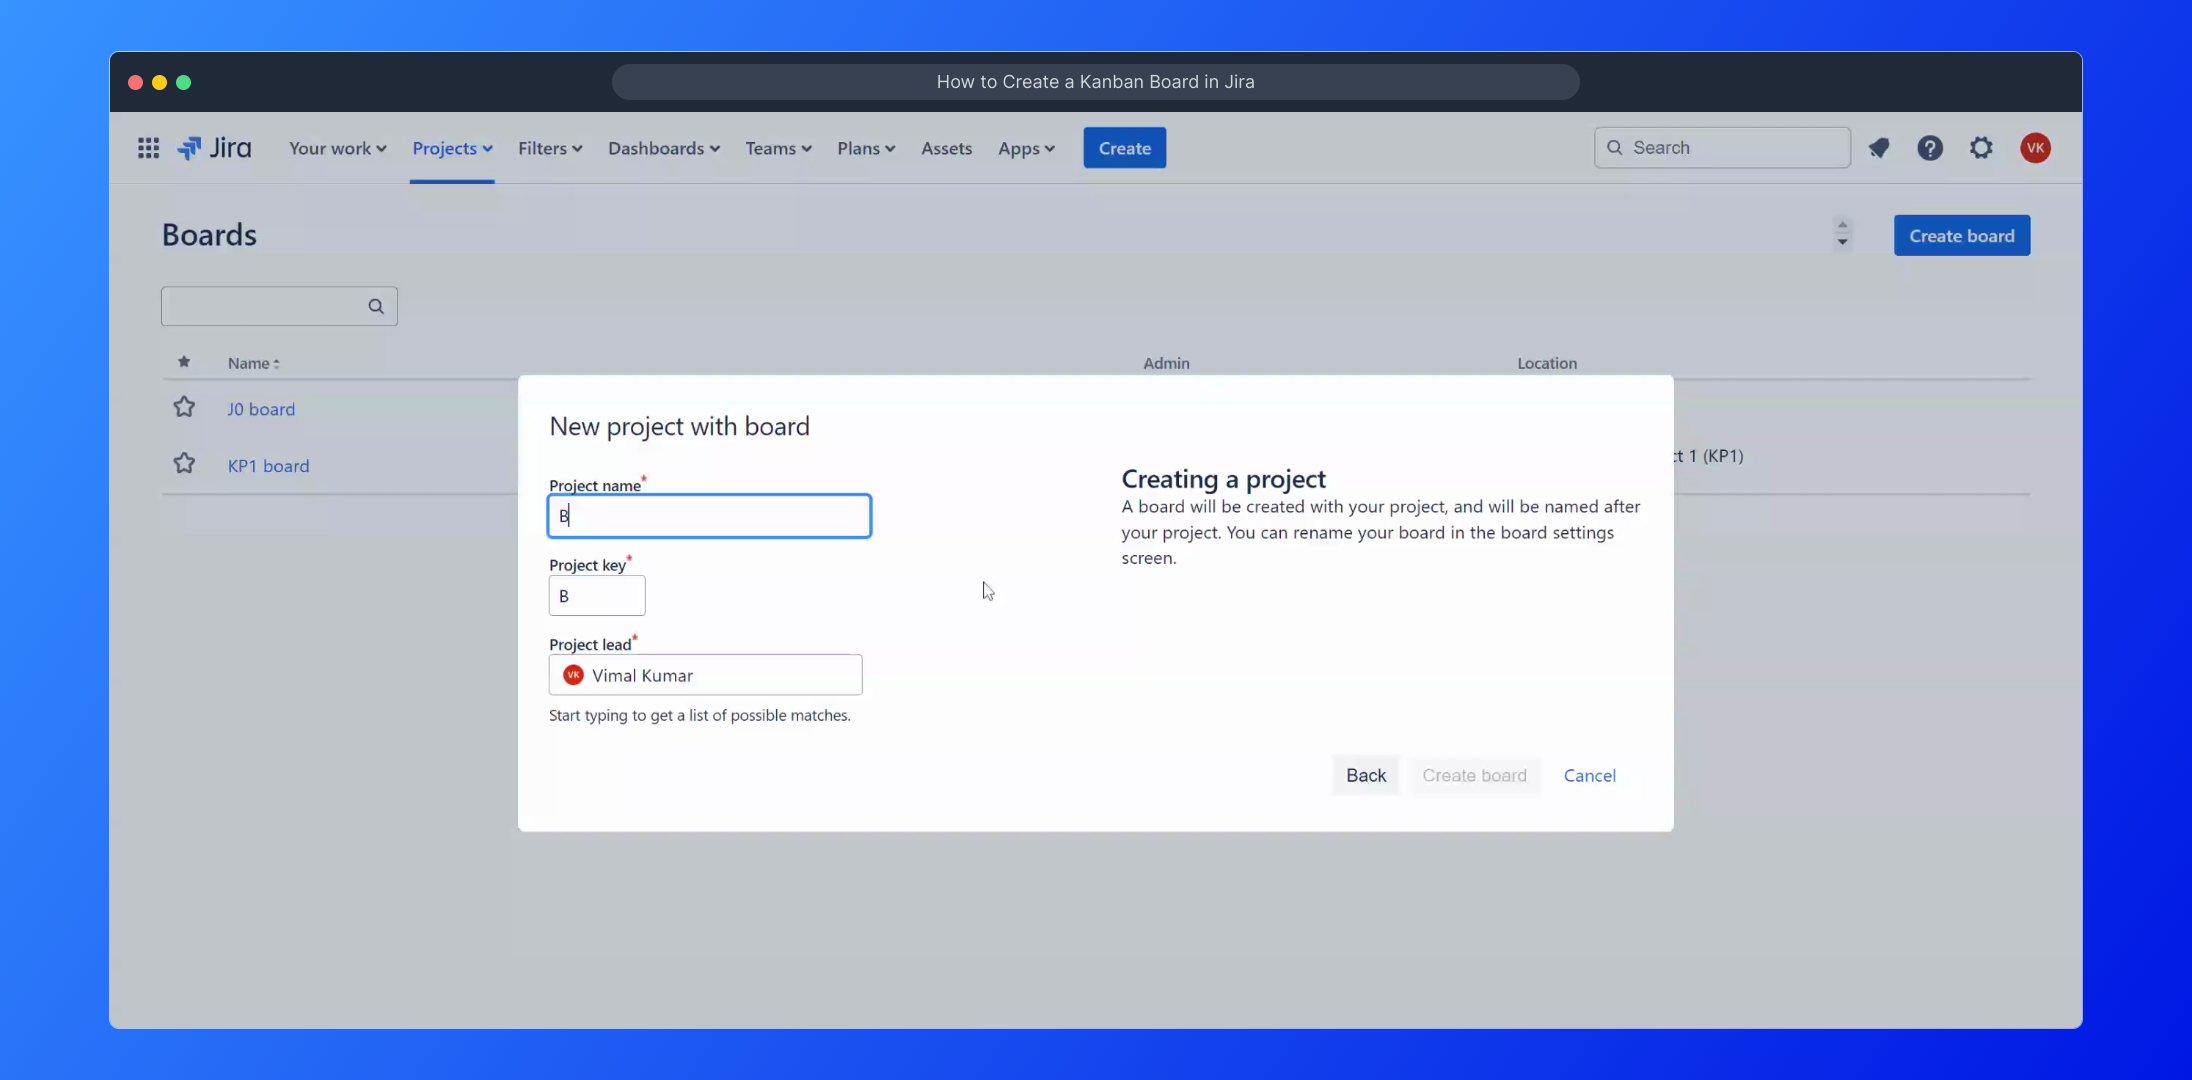Screen dimensions: 2192x1080
Task: Focus the Project key input field
Action: coord(597,596)
